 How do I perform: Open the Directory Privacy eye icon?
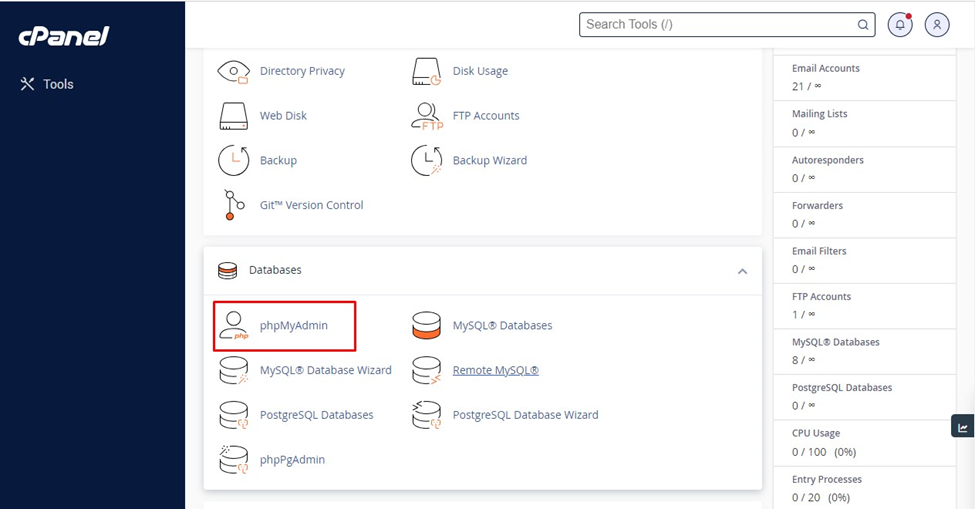pos(233,71)
